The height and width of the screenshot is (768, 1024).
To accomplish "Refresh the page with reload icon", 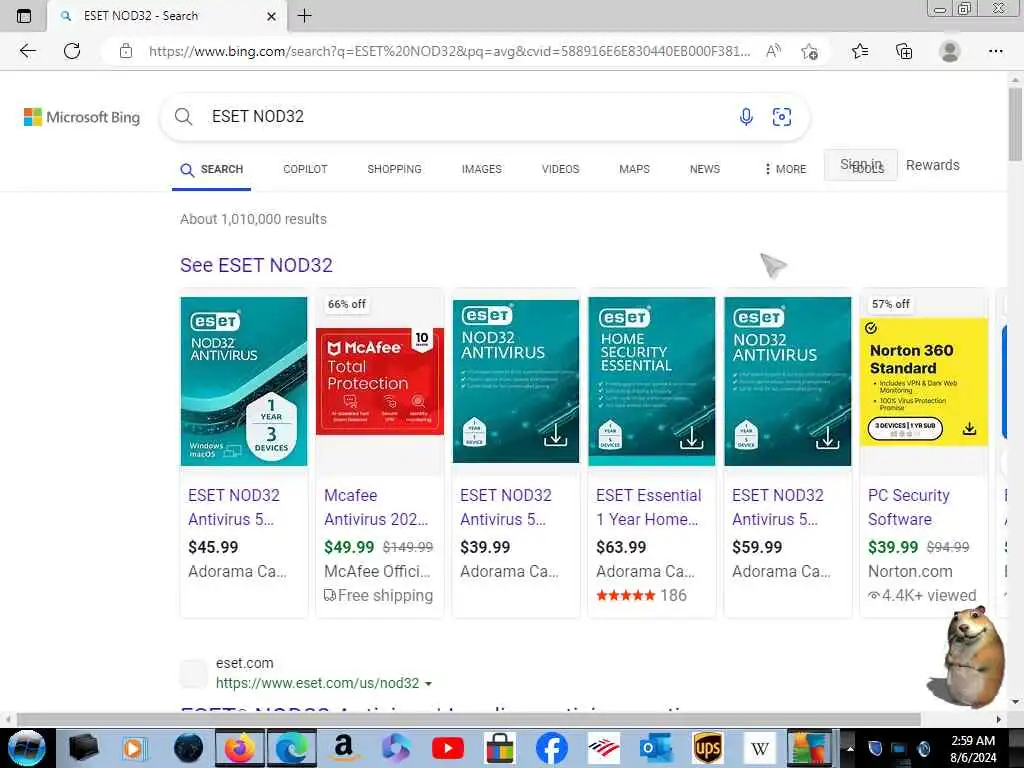I will tap(72, 51).
